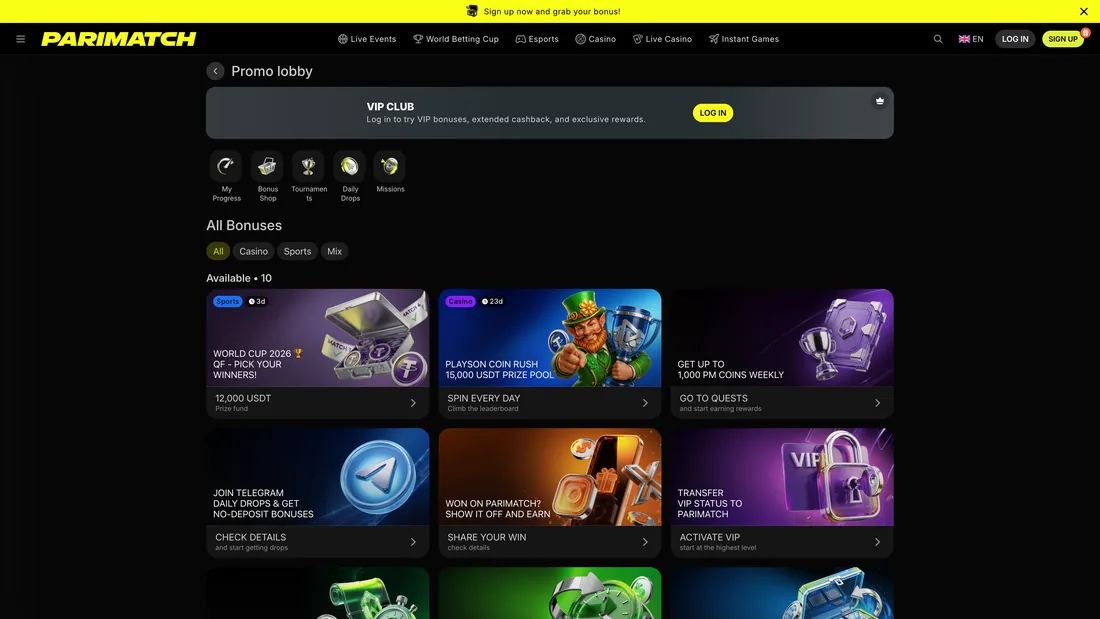
Task: Click the SHARE YOUR WIN label
Action: coord(487,537)
